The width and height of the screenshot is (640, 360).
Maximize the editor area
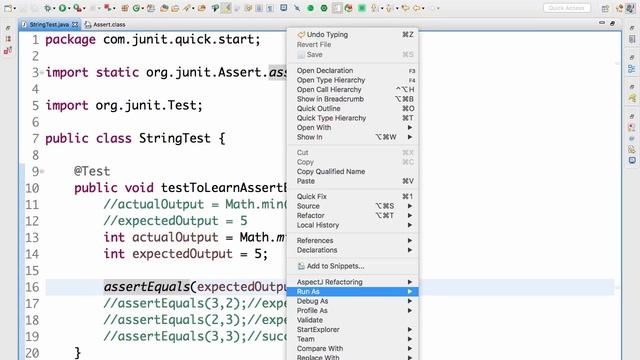612,23
